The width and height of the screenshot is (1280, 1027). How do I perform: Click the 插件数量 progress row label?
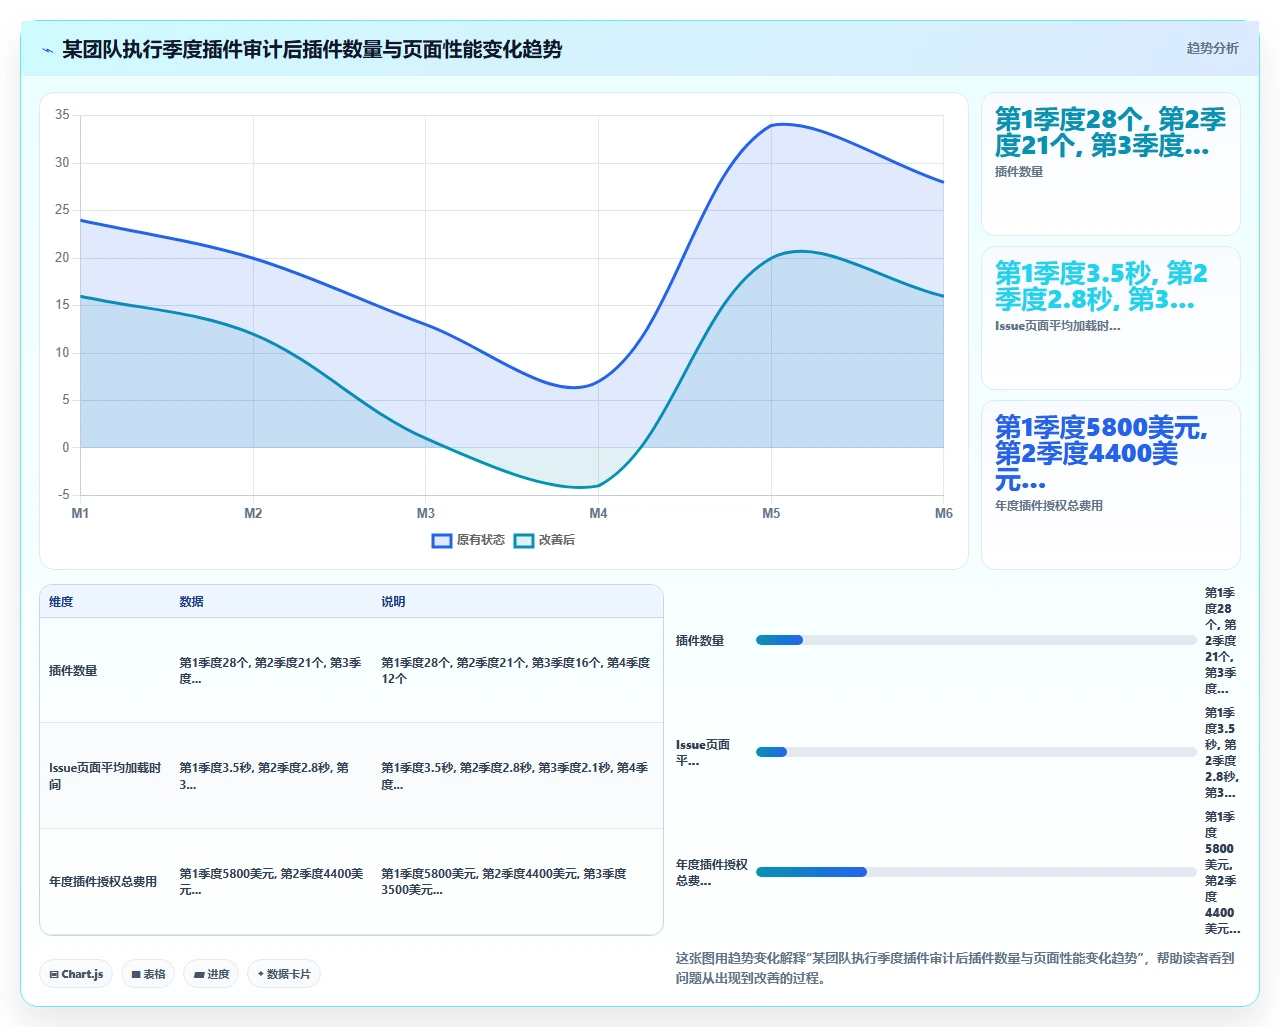tap(700, 641)
